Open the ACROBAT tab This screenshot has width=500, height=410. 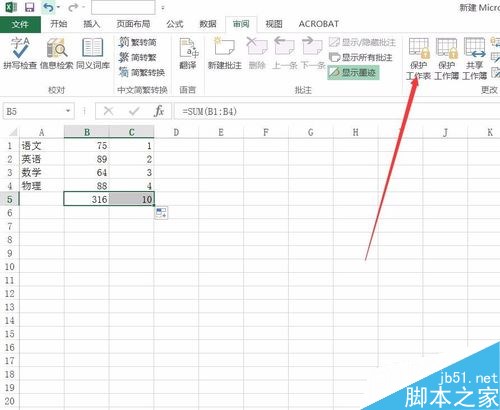point(319,24)
